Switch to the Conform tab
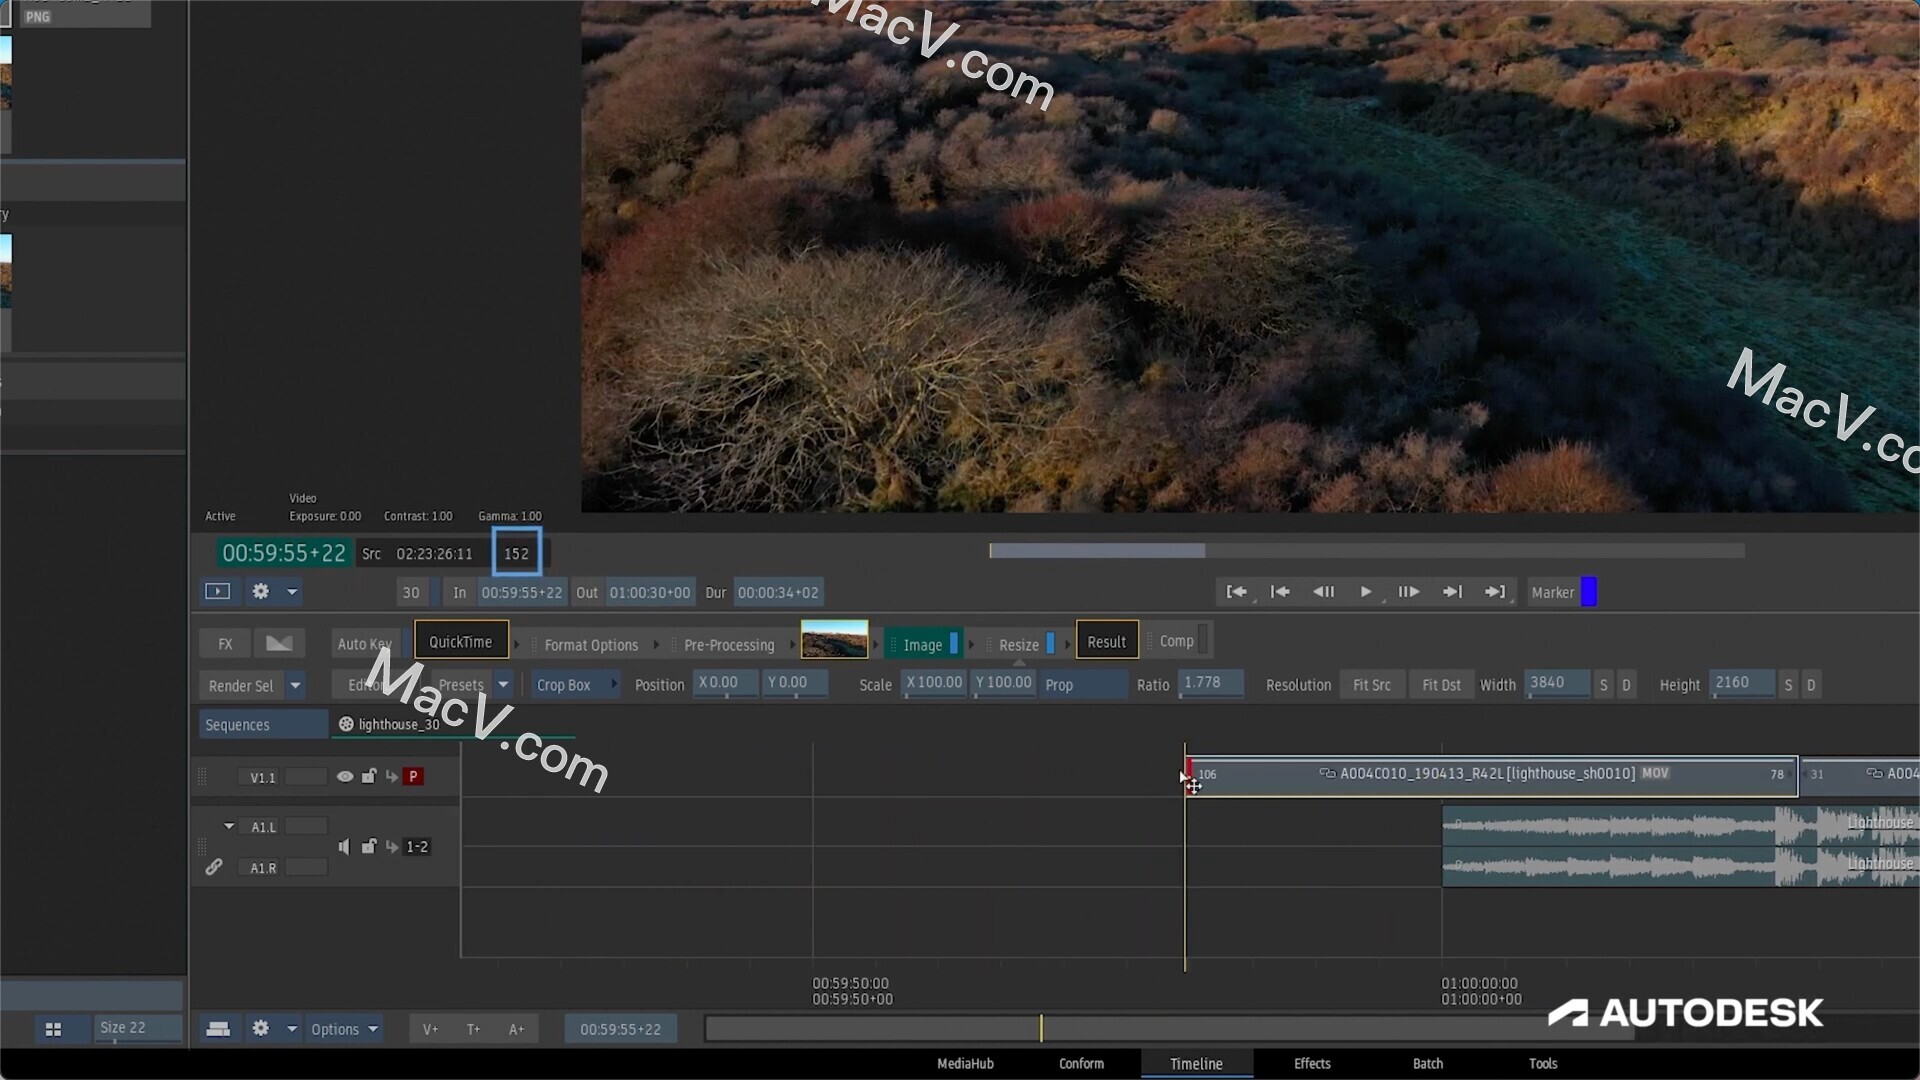1920x1080 pixels. pyautogui.click(x=1081, y=1063)
